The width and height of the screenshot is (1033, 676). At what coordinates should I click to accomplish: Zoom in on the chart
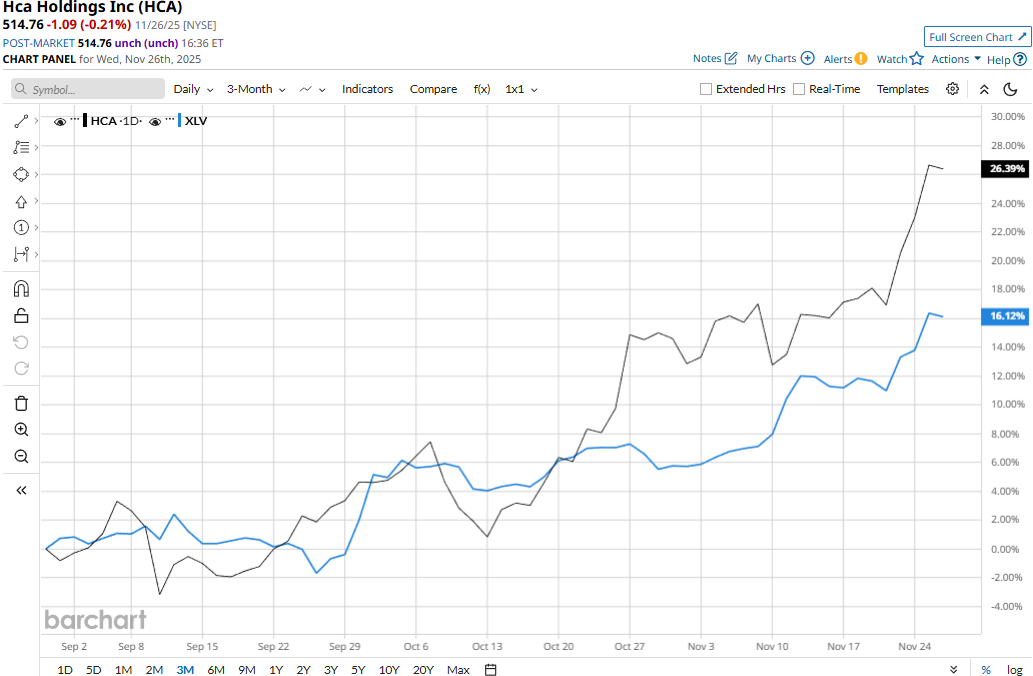tap(21, 430)
